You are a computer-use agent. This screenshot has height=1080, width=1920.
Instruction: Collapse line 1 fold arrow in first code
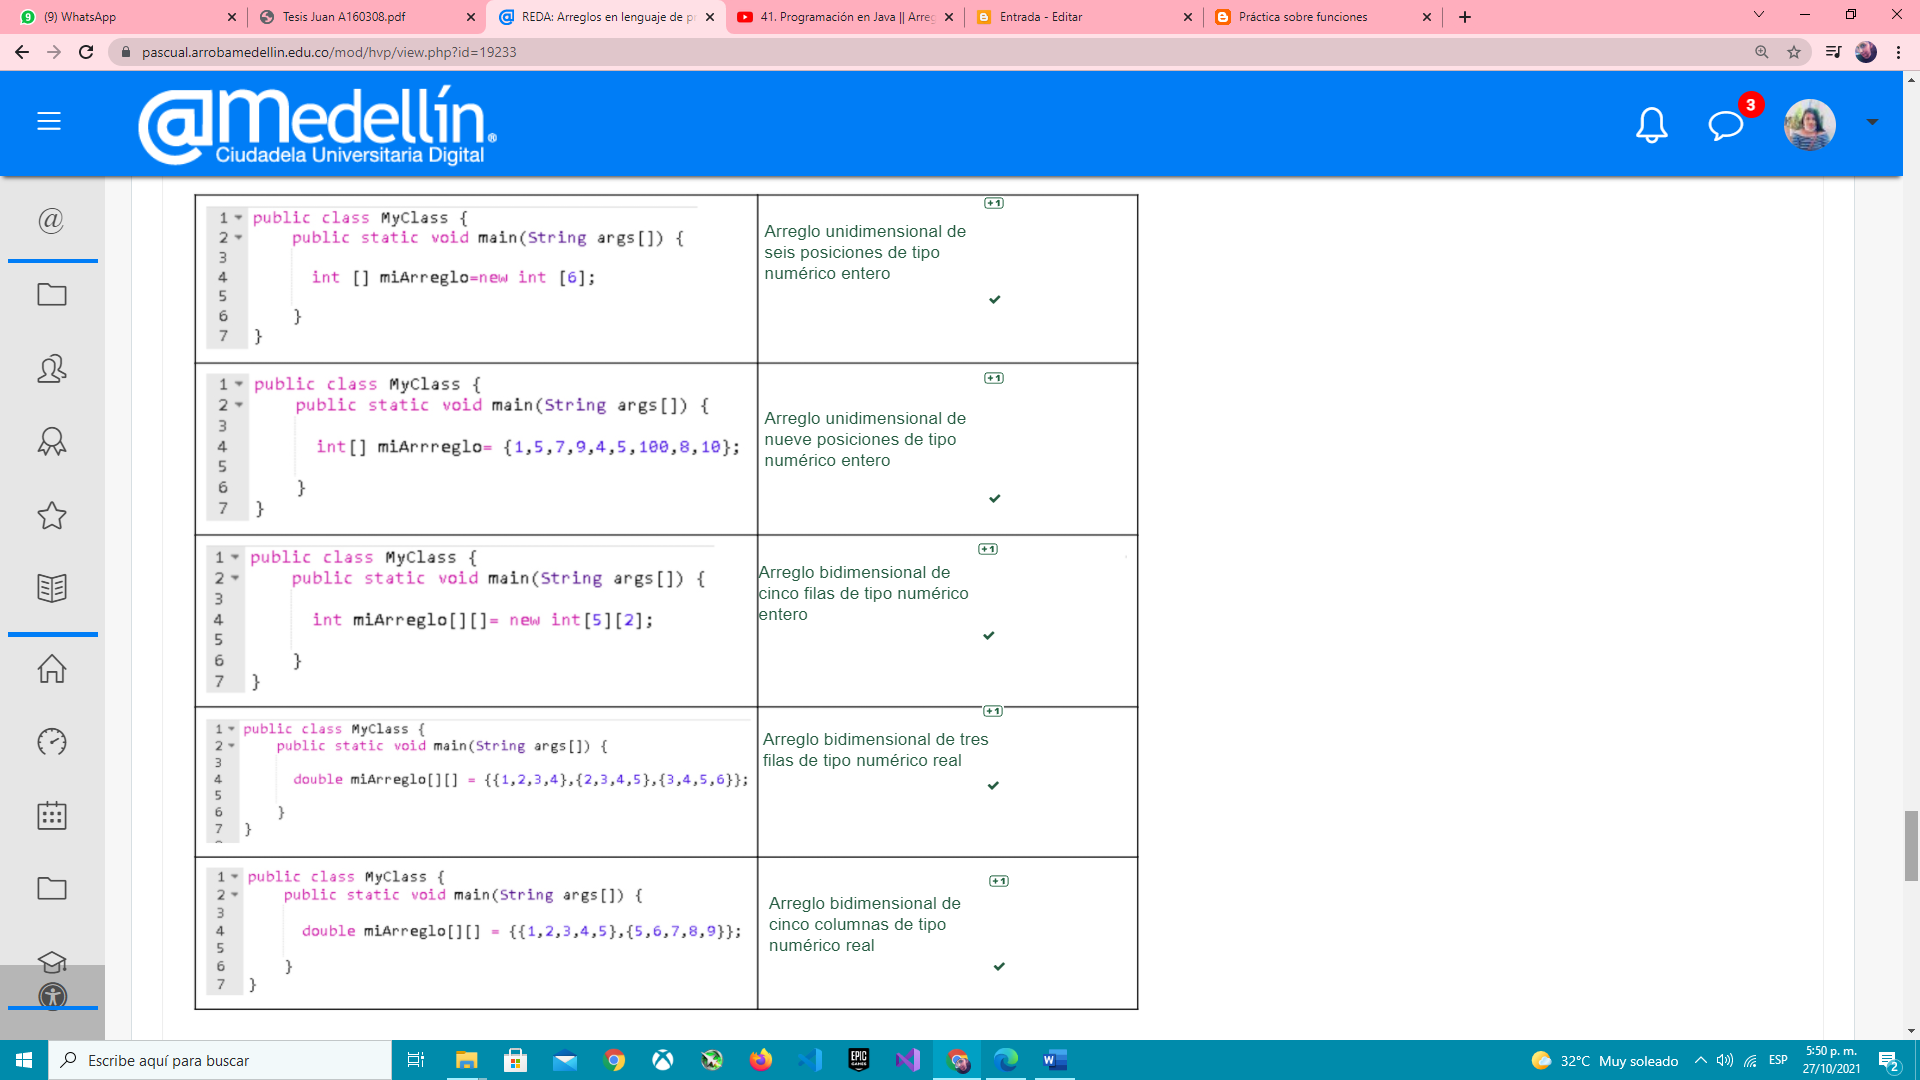[x=239, y=217]
